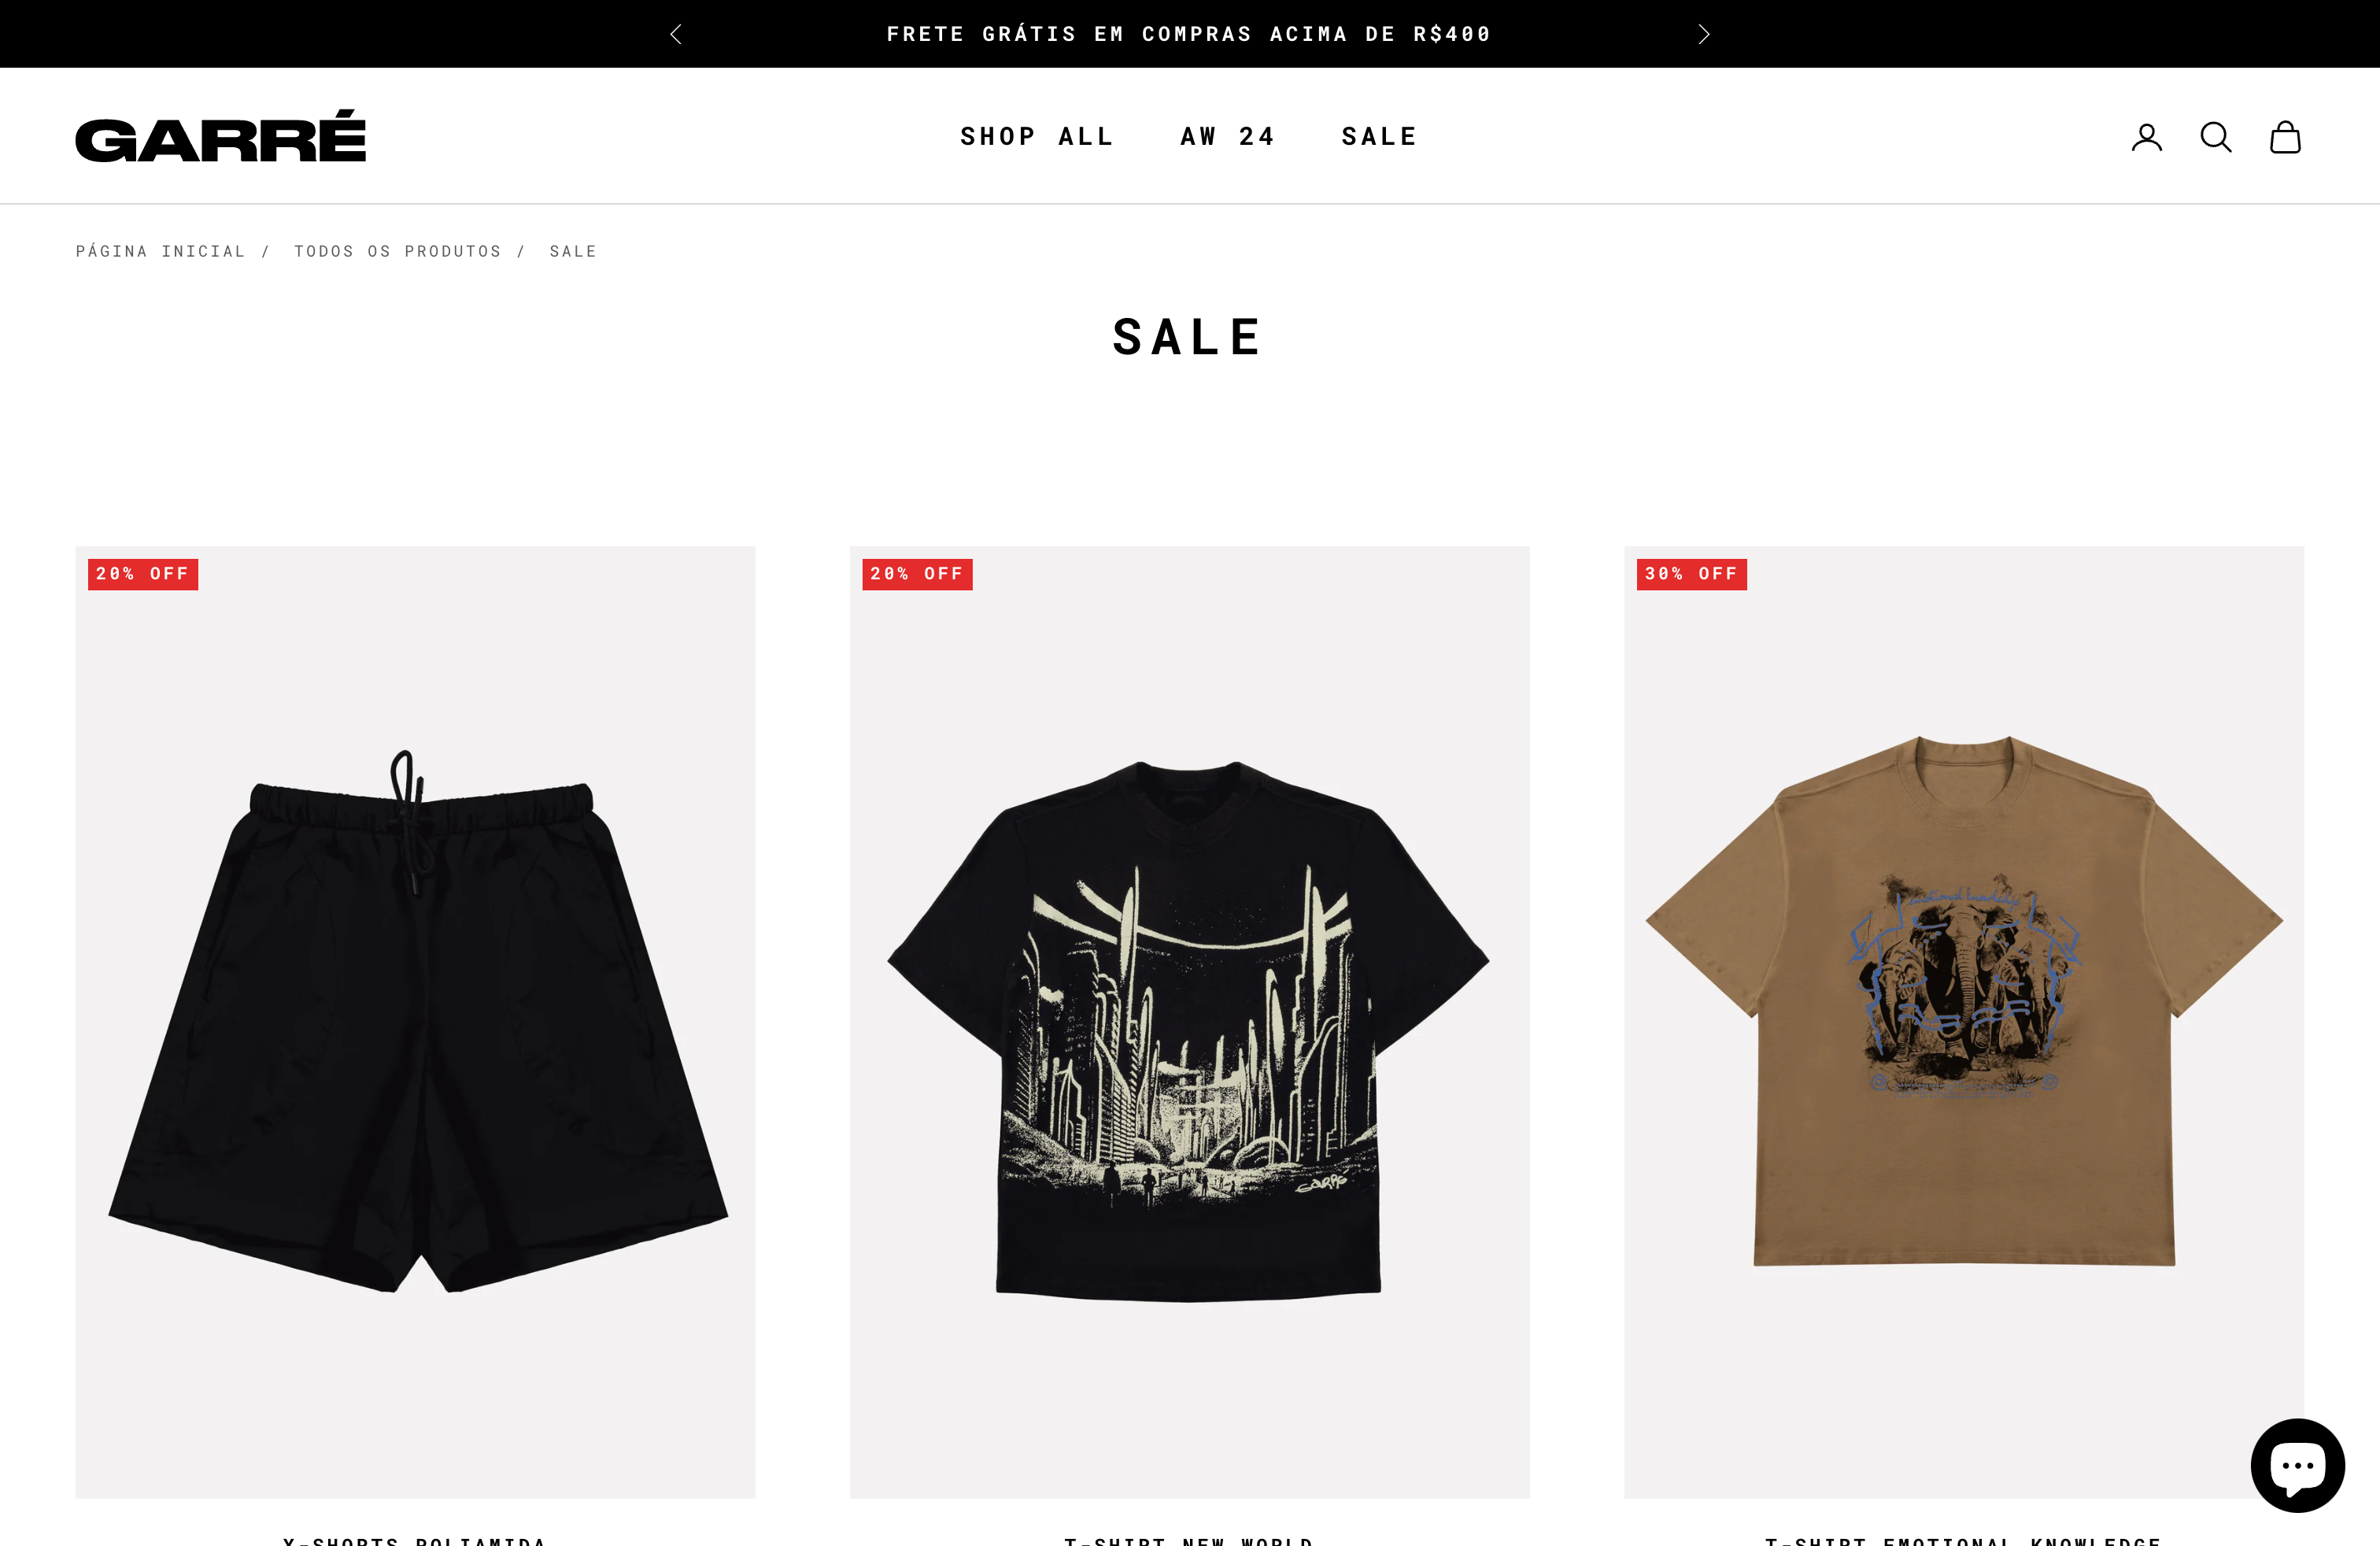
Task: Click the free shipping announcement text
Action: click(x=1189, y=34)
